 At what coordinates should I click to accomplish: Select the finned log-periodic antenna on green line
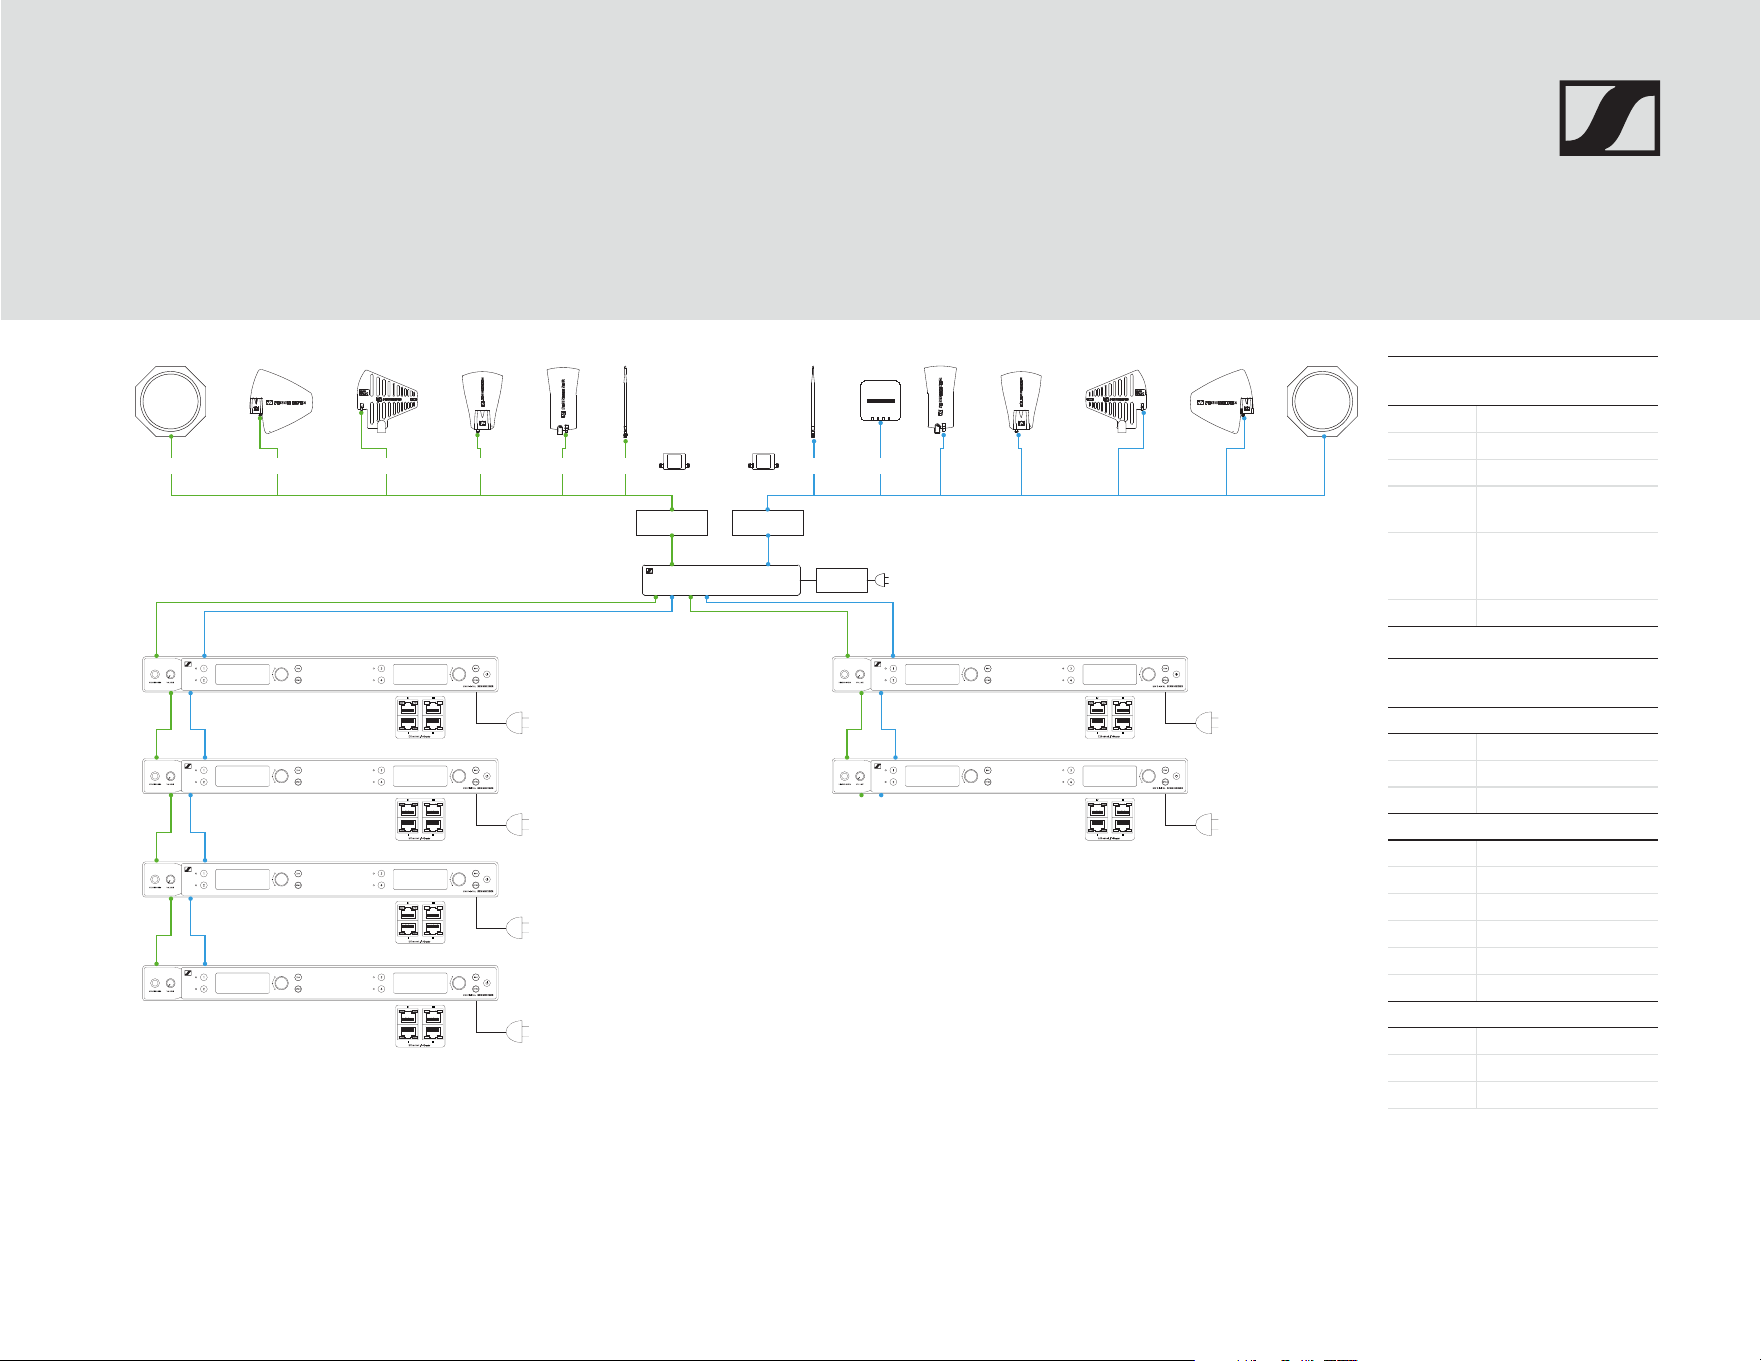point(387,401)
